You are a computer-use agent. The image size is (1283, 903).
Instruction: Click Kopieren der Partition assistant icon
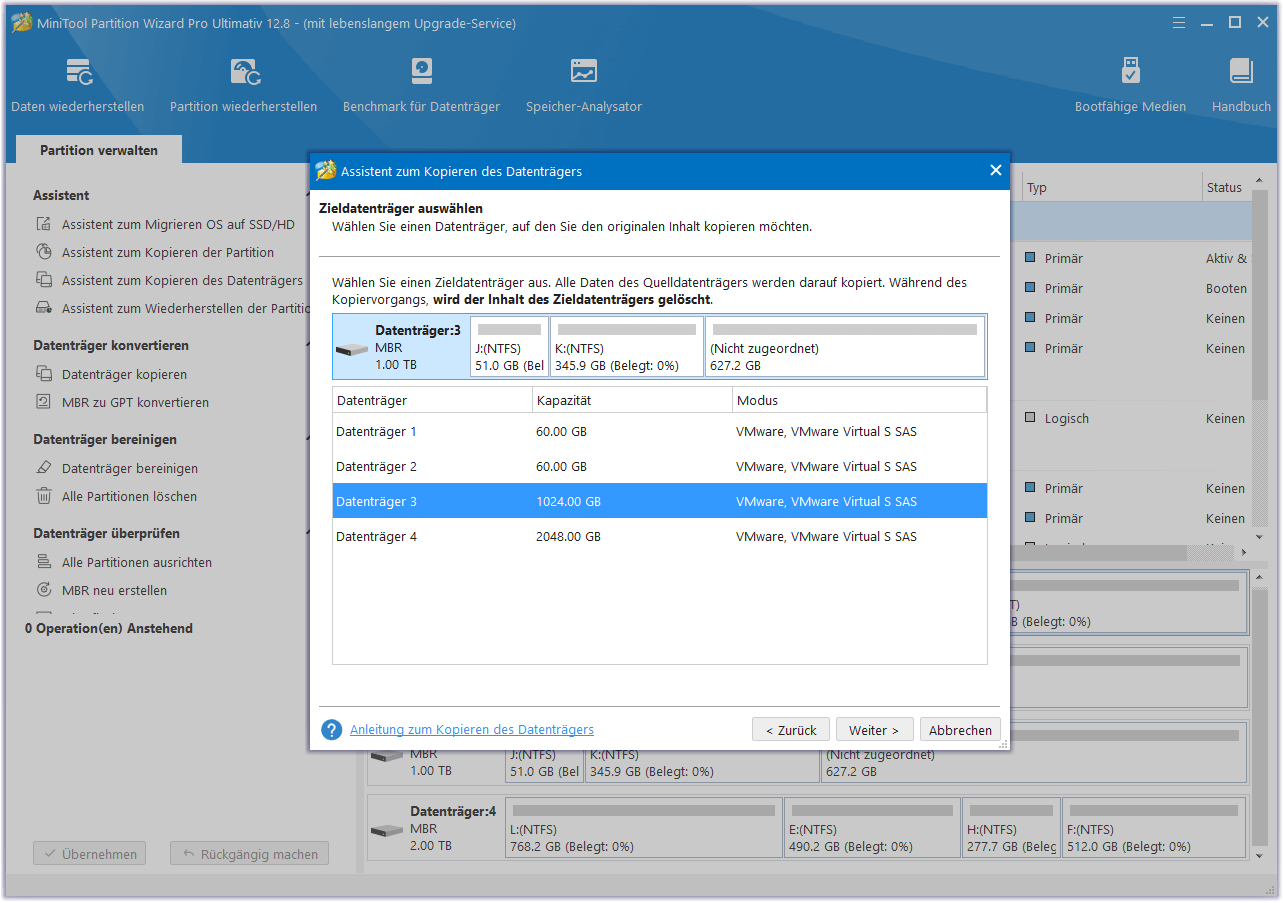point(44,252)
